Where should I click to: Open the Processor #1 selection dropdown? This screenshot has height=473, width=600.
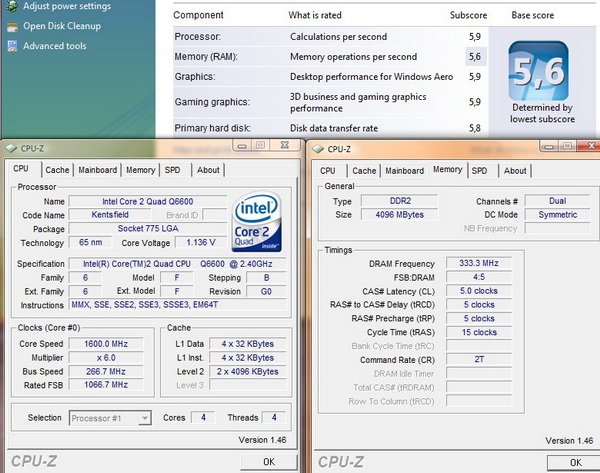click(110, 418)
